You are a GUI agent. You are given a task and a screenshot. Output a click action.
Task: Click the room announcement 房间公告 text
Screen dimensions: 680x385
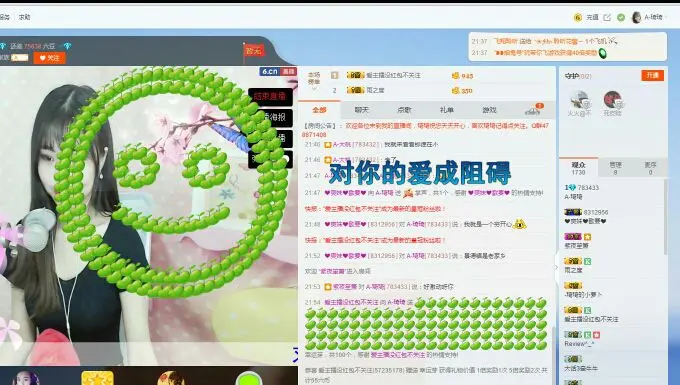[320, 126]
